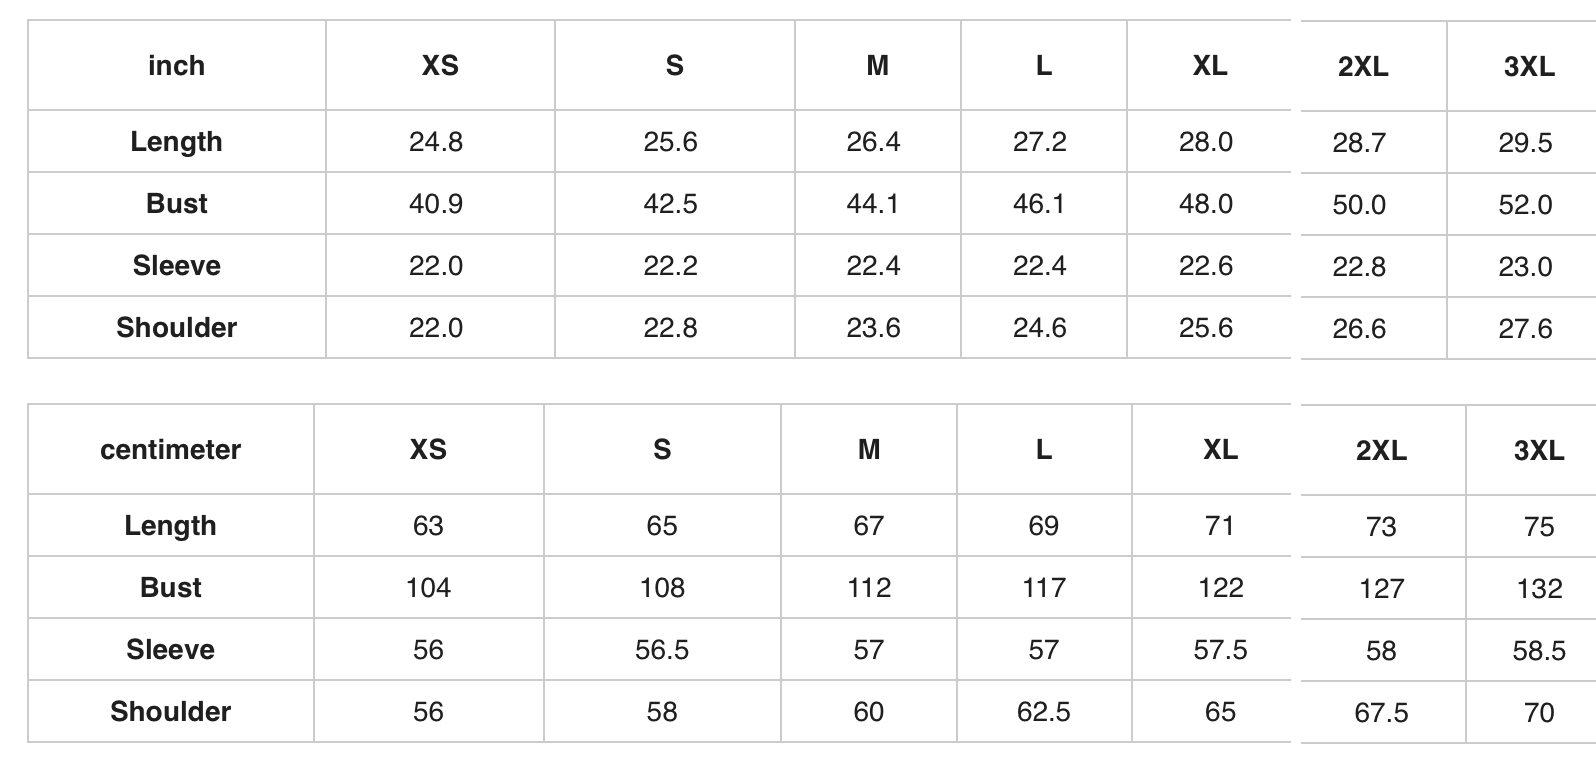The image size is (1596, 768).
Task: Click the 57.5 sleeve value for XL
Action: tap(1220, 650)
